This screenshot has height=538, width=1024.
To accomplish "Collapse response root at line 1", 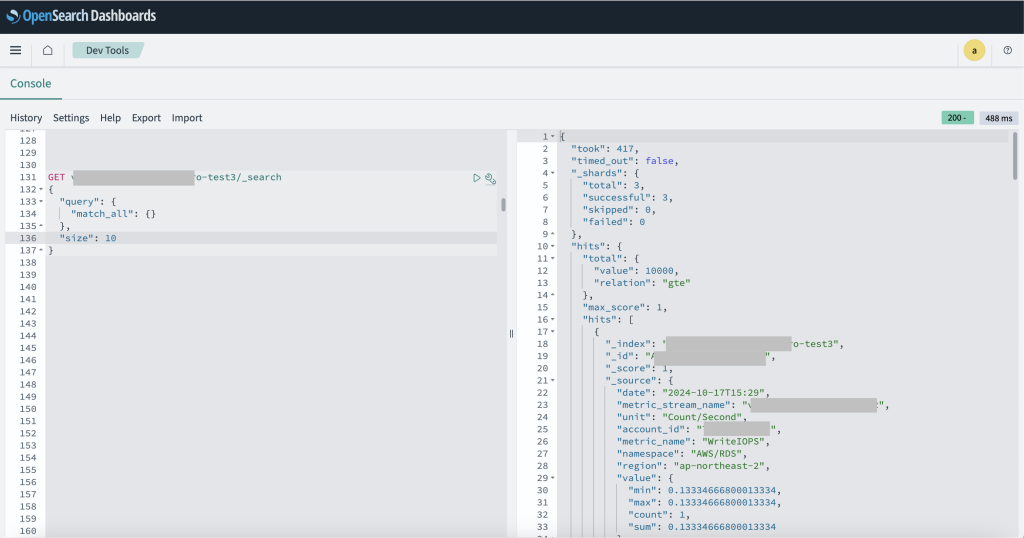I will [x=552, y=136].
